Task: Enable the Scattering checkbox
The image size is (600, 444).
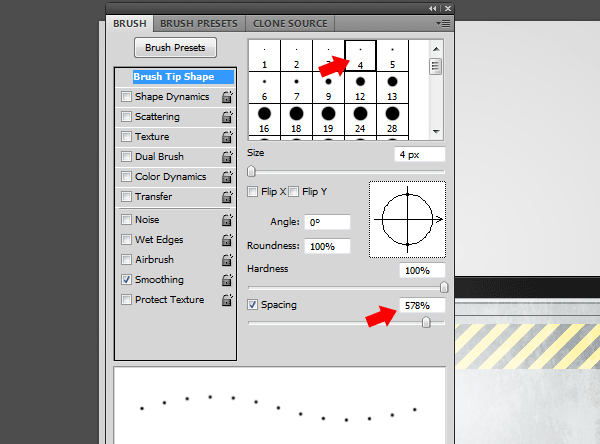Action: 126,116
